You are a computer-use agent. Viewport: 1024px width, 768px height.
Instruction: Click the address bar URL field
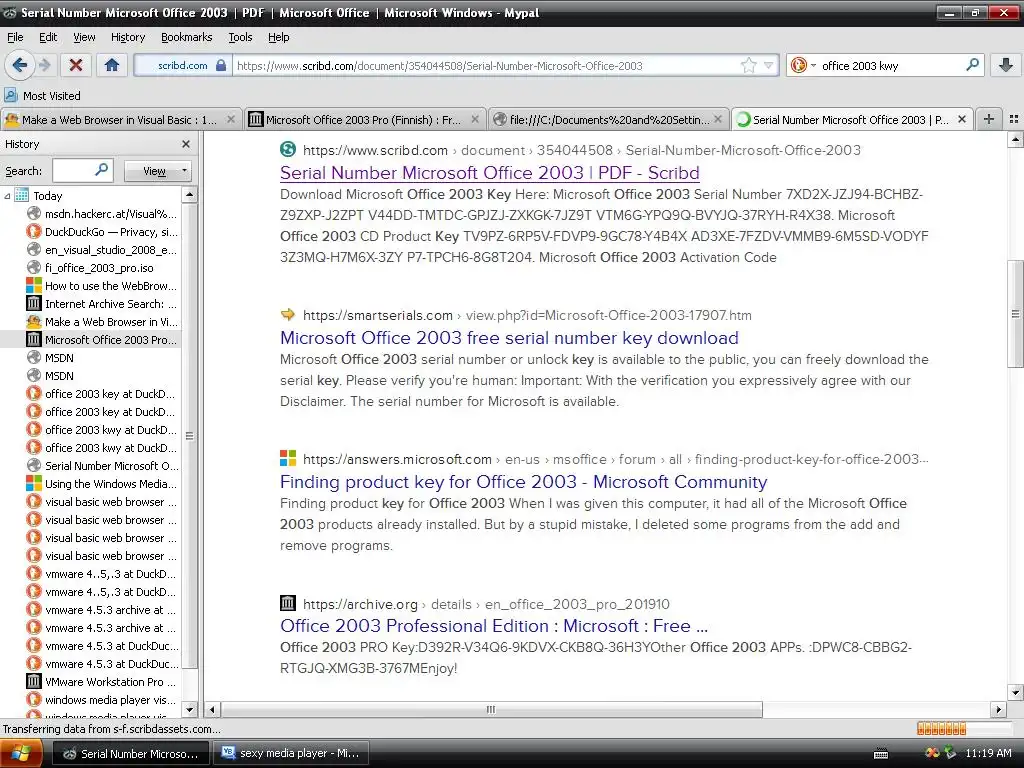pyautogui.click(x=487, y=65)
